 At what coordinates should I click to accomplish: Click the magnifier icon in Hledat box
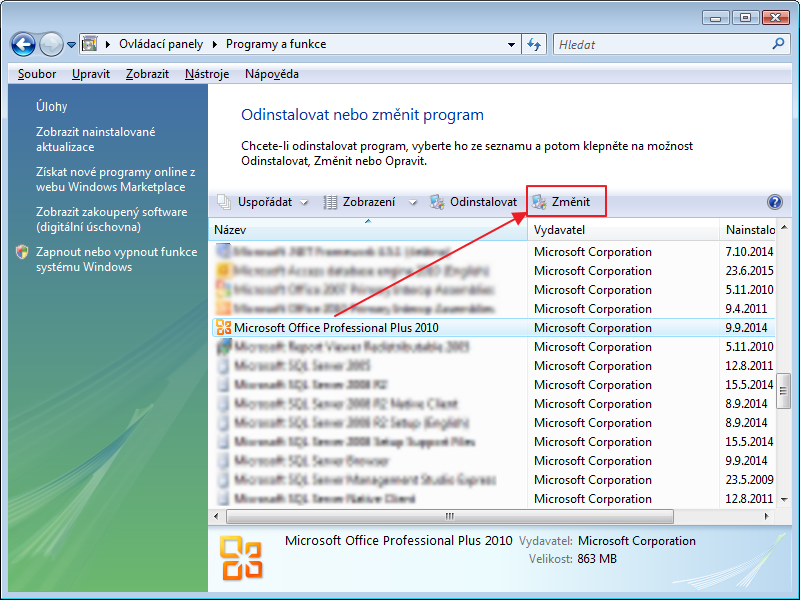click(x=778, y=44)
